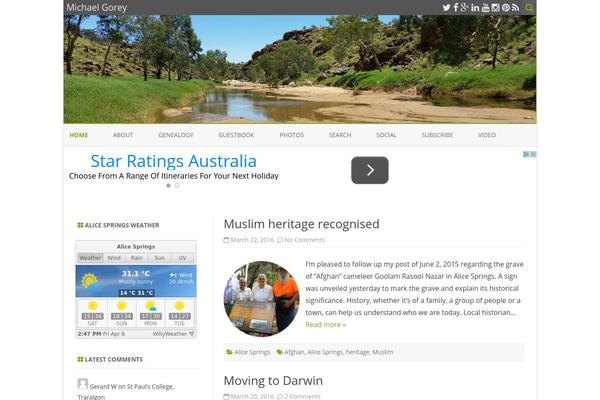Select the Weather tab in weather widget
600x400 pixels.
pos(90,258)
